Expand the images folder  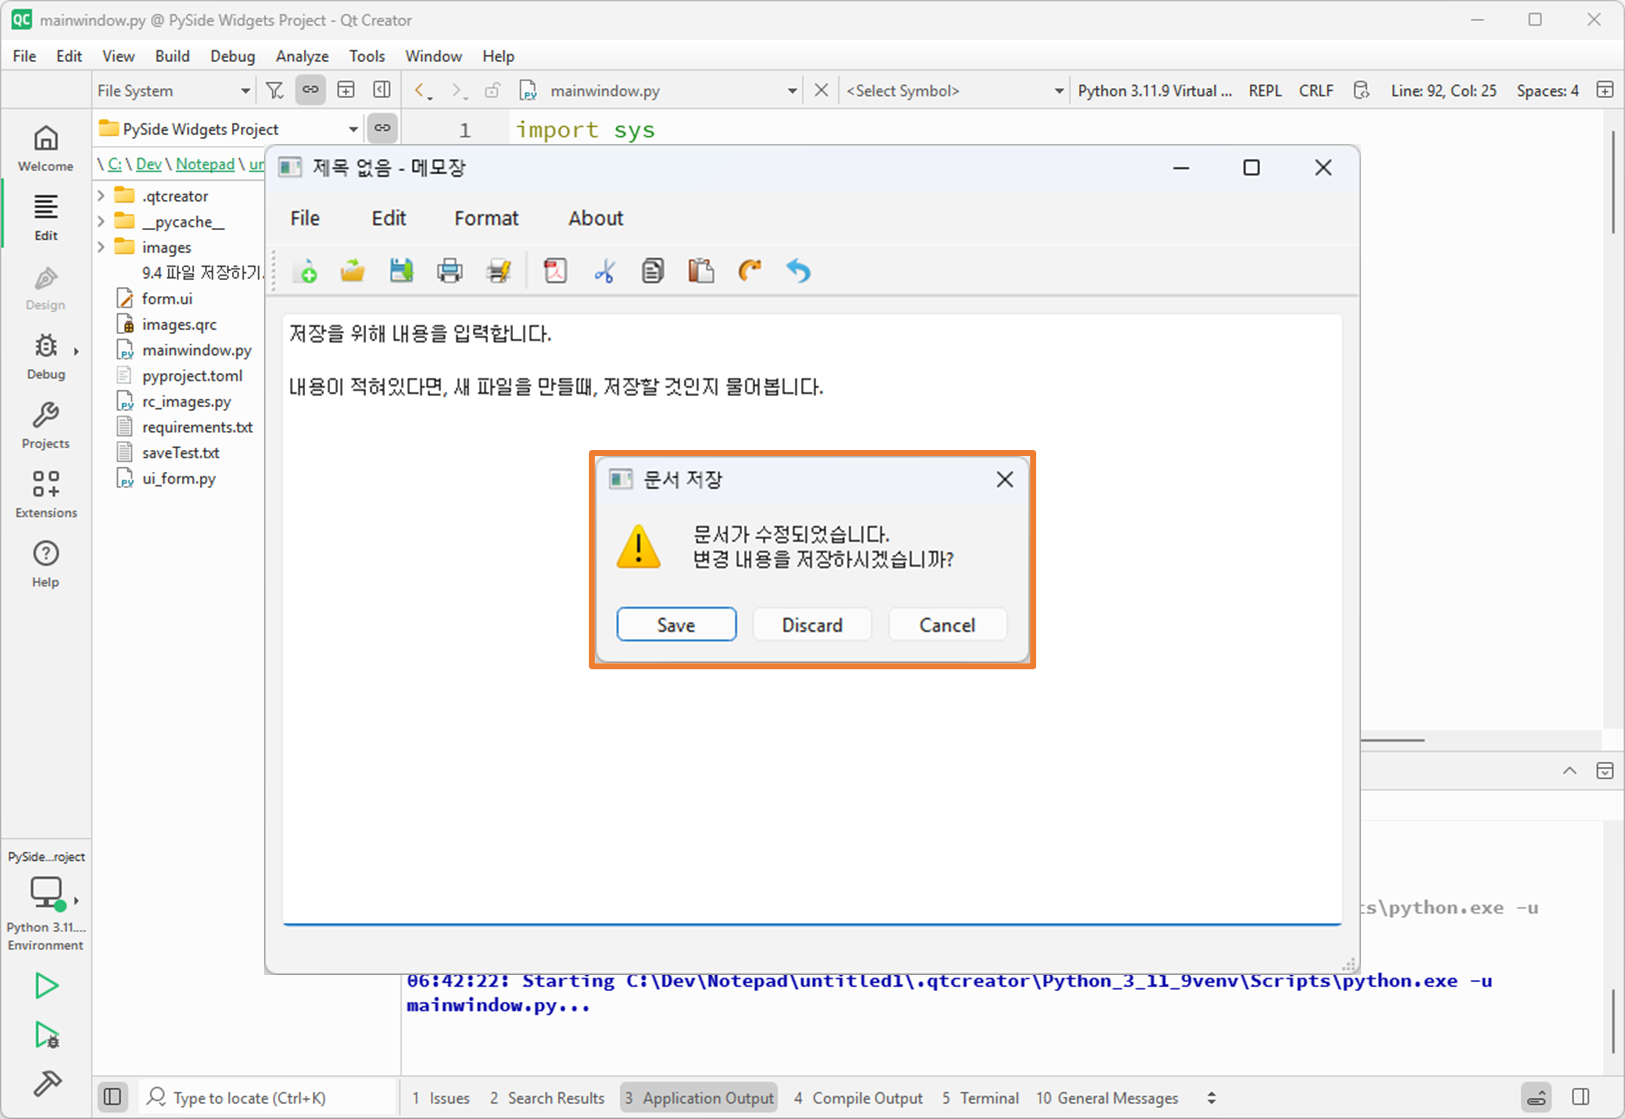(x=101, y=247)
